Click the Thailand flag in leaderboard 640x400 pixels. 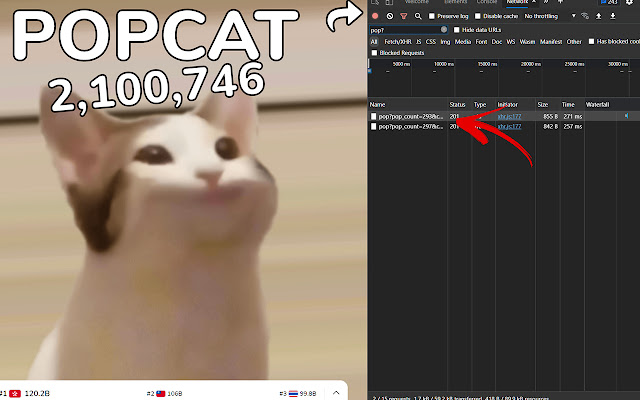pyautogui.click(x=293, y=393)
